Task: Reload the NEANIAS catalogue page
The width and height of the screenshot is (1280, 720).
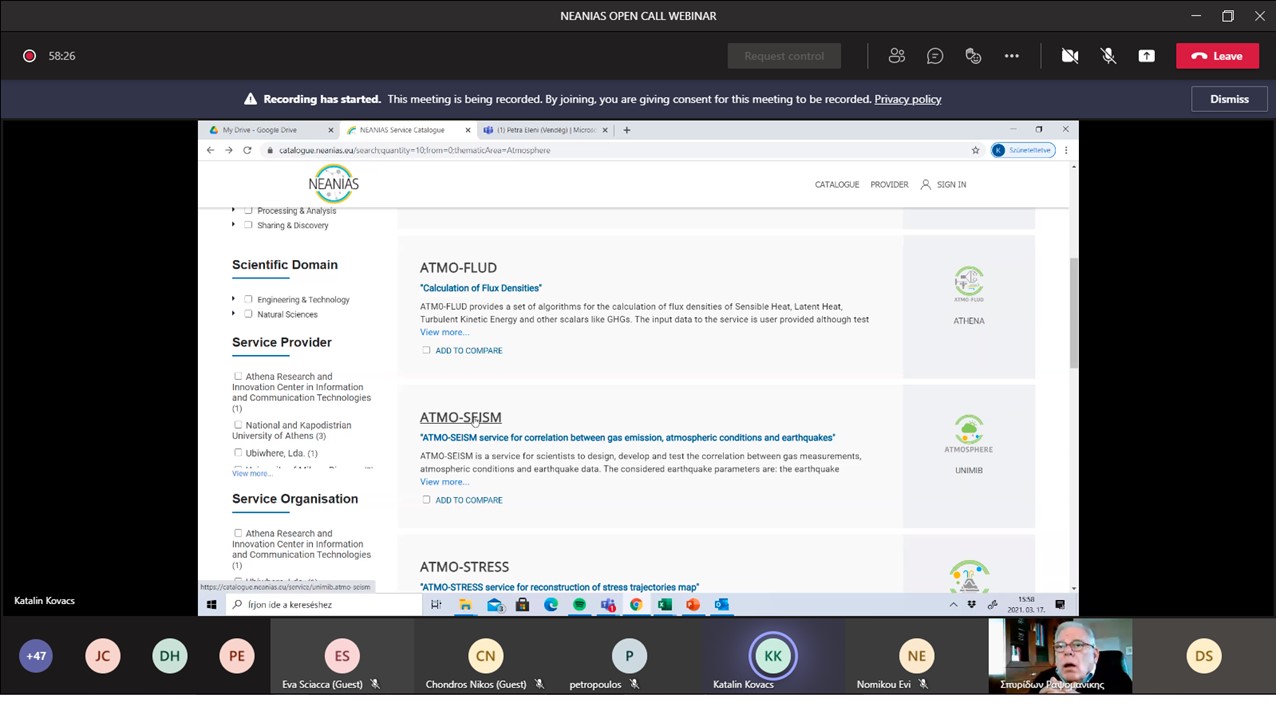Action: click(247, 150)
